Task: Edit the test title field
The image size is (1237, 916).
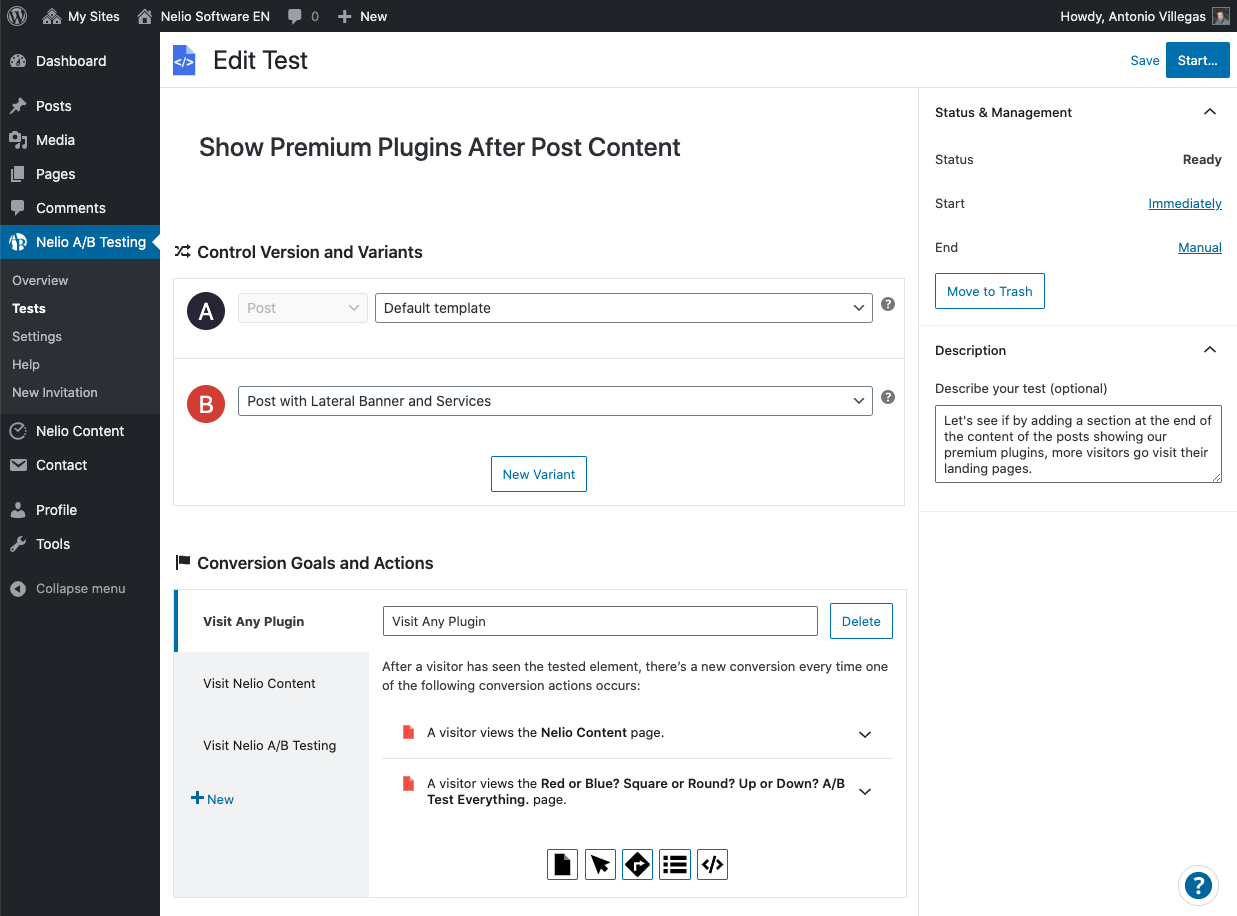Action: click(440, 147)
